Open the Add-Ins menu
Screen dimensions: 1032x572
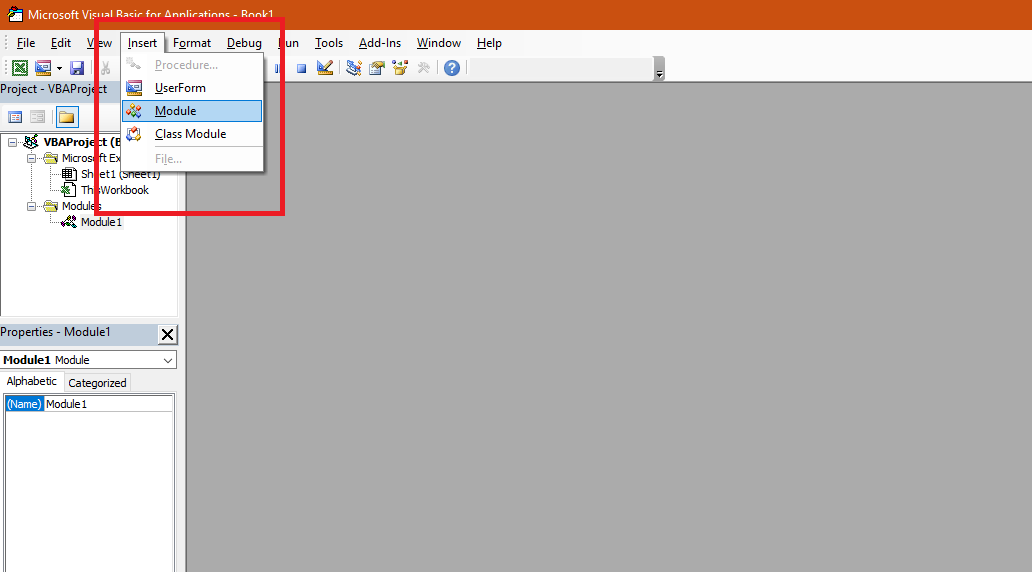pos(380,43)
